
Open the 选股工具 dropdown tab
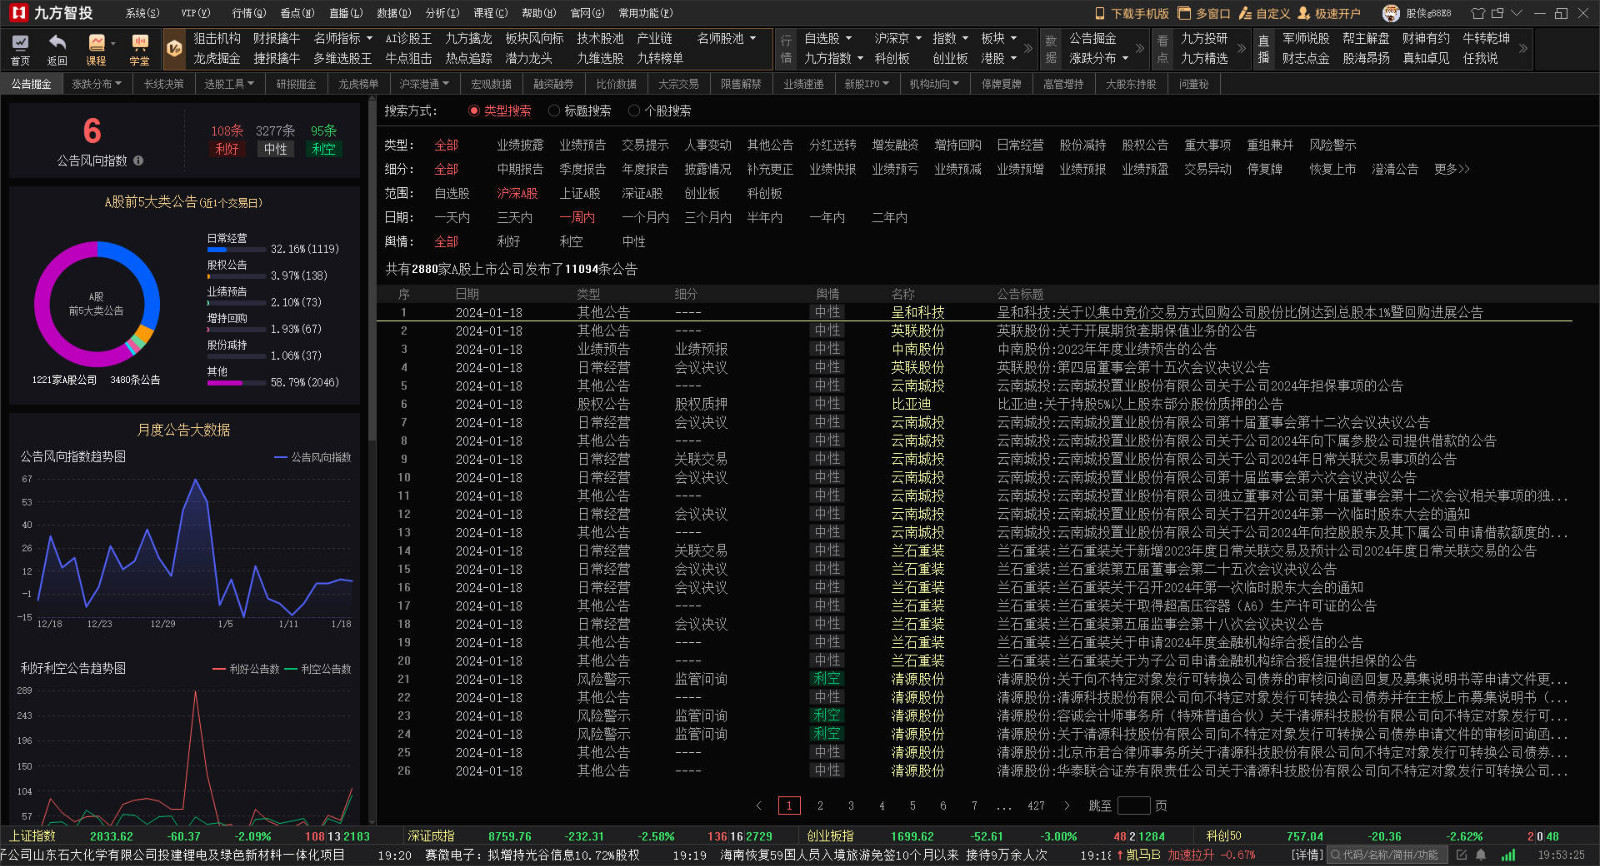point(229,84)
